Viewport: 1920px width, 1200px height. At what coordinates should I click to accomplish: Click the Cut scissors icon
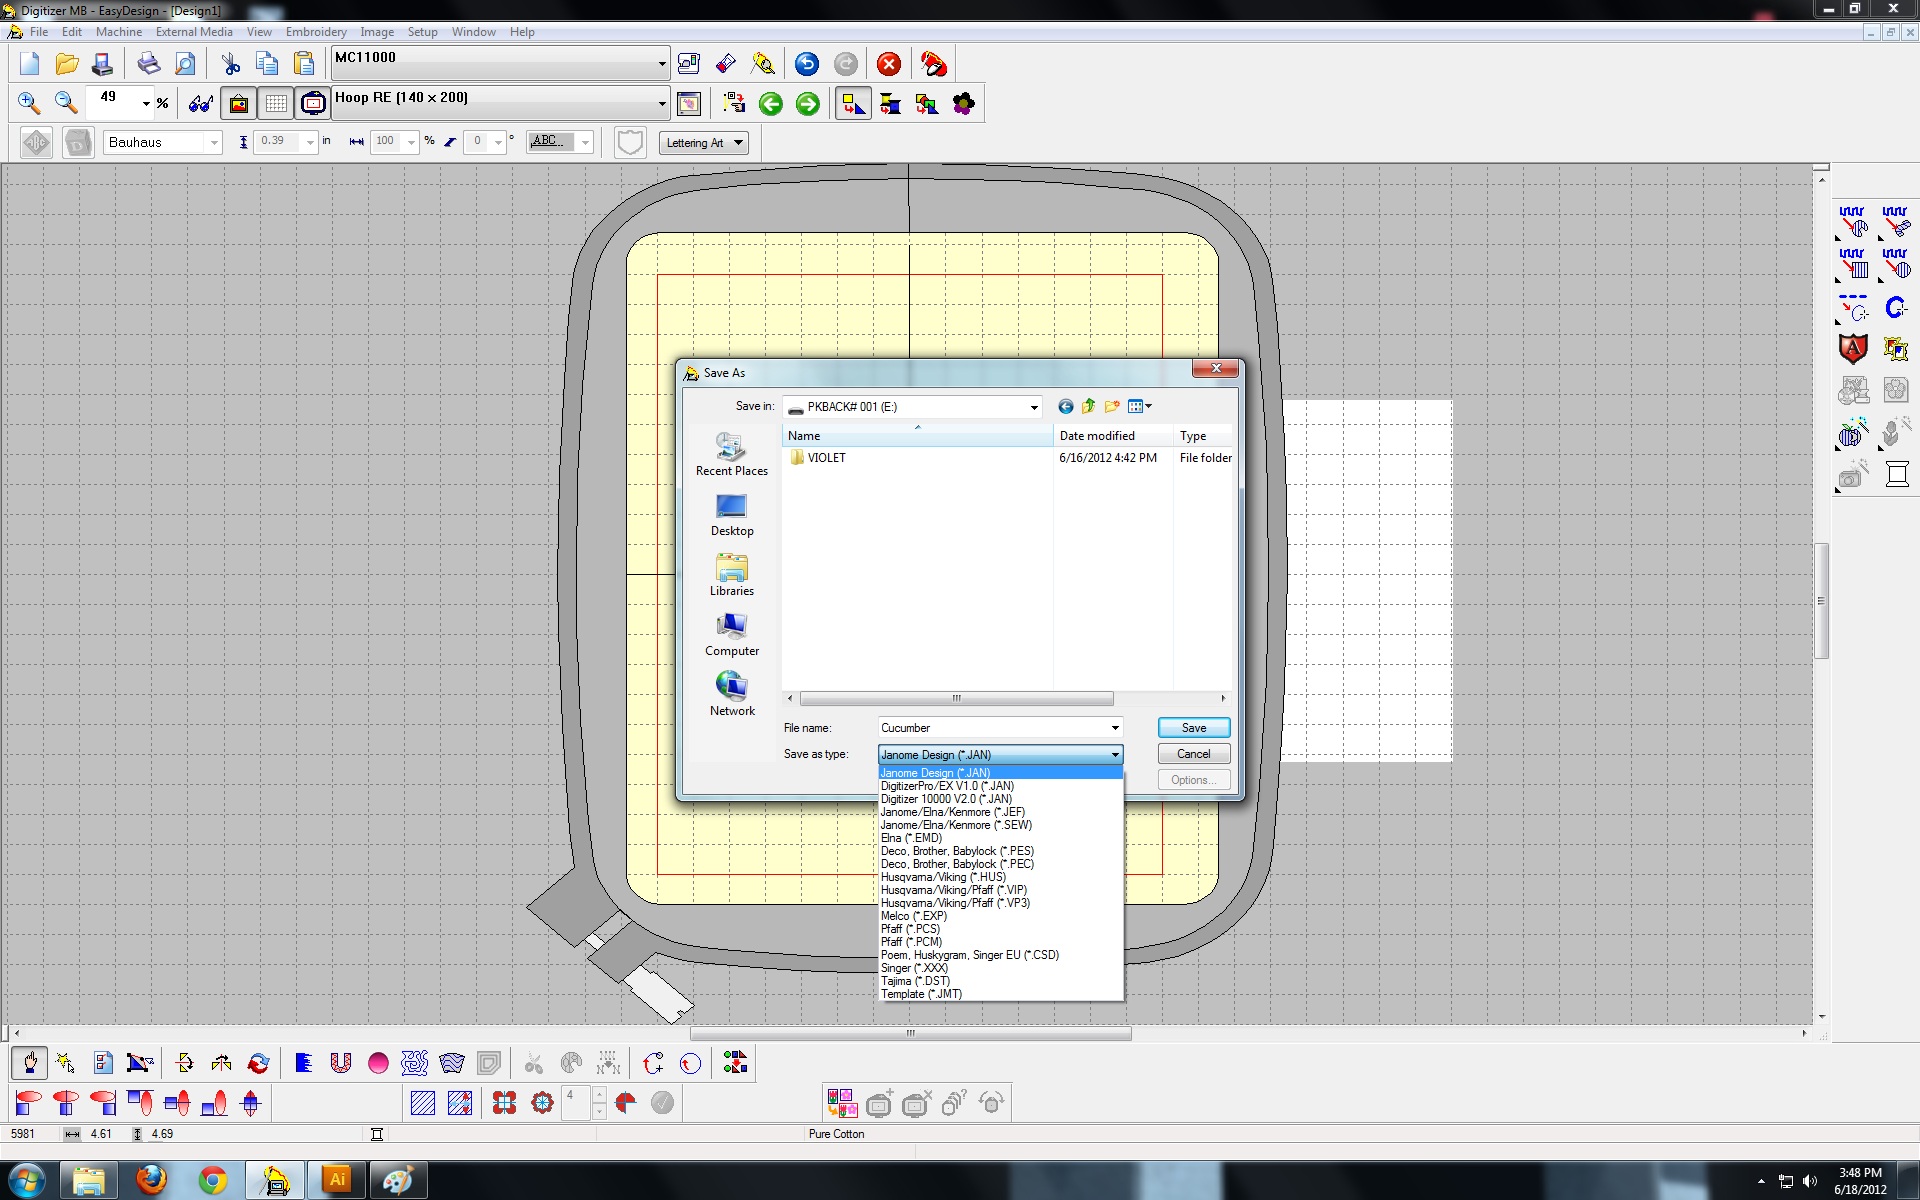(231, 65)
